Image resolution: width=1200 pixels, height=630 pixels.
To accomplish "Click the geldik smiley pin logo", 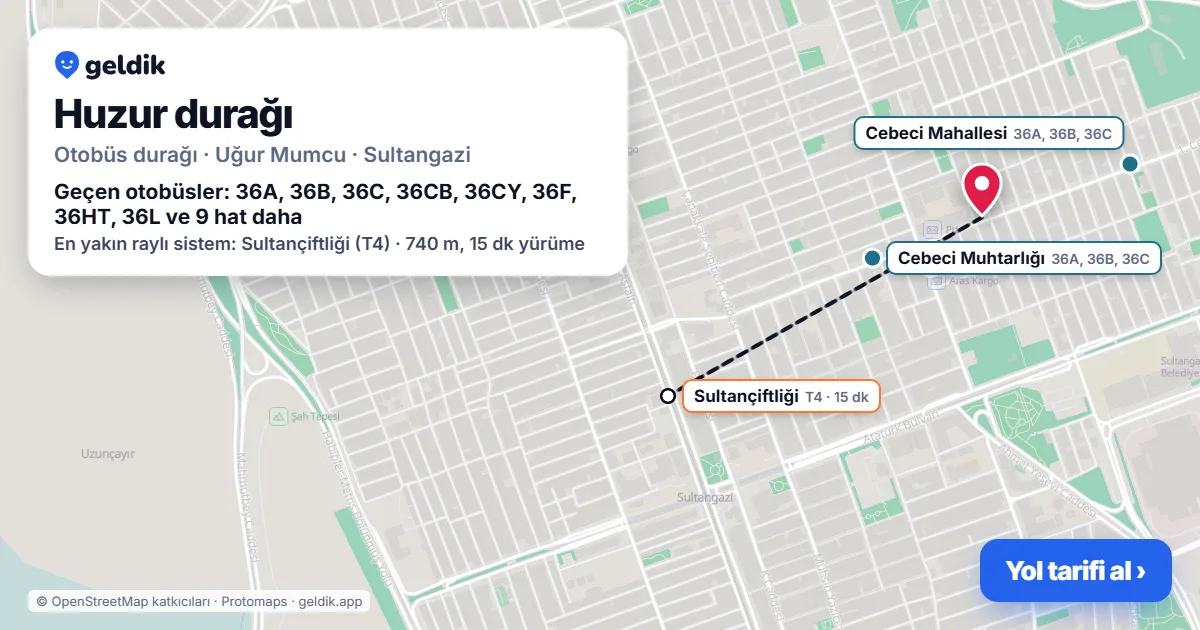I will tap(67, 66).
